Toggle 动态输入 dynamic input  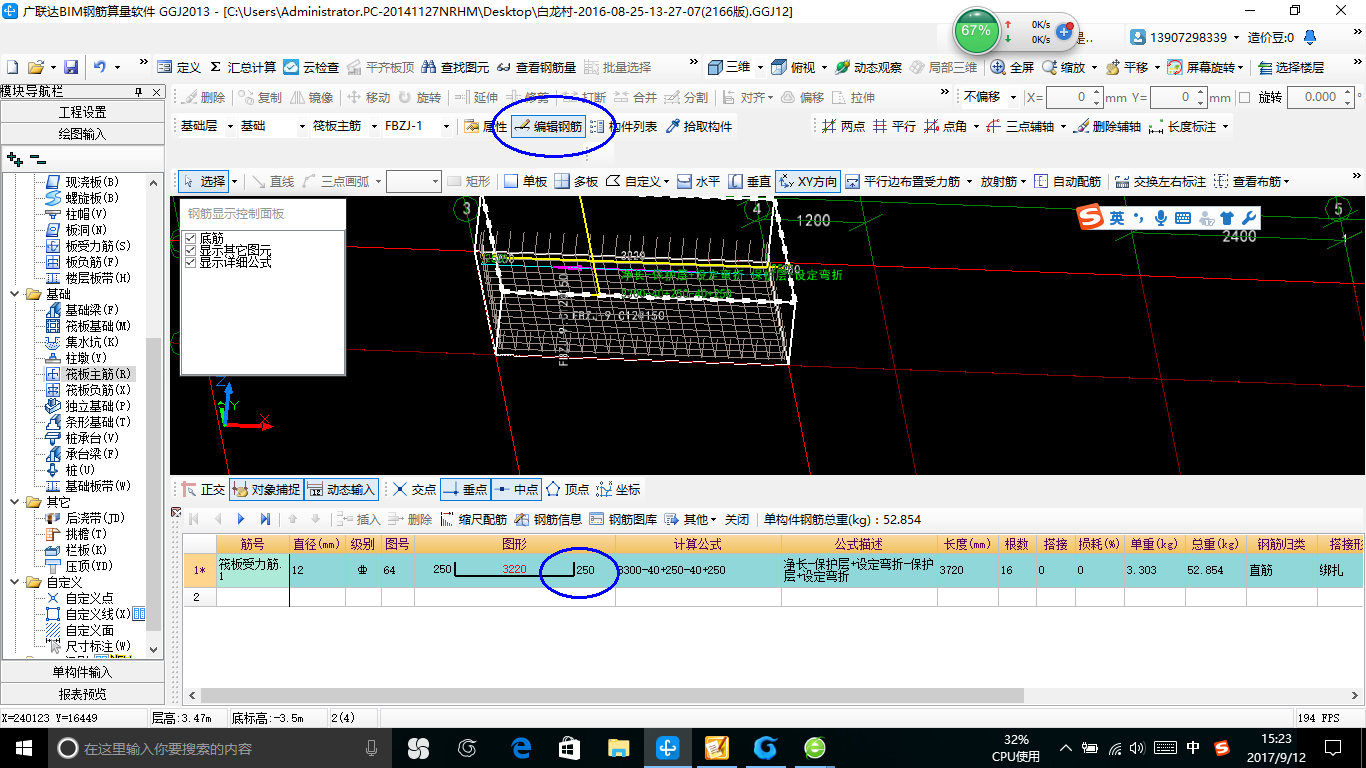[341, 489]
